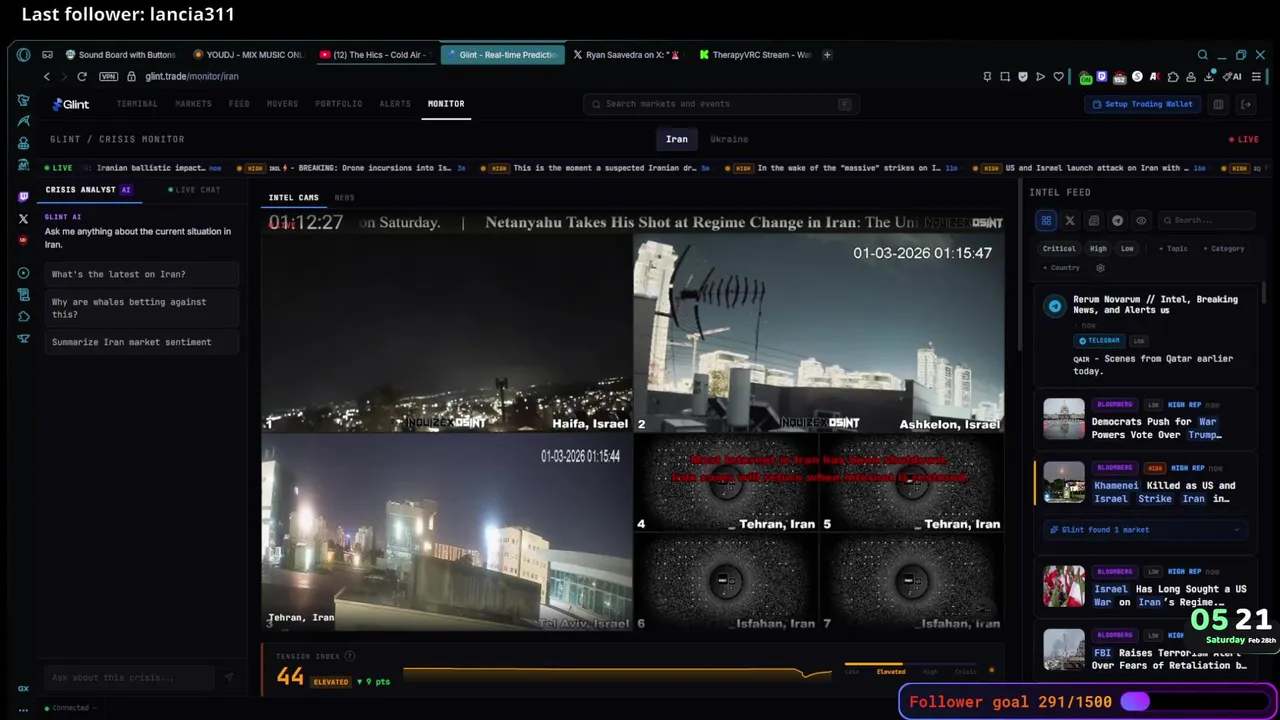The height and width of the screenshot is (720, 1280).
Task: Click the heart bookmark icon in toolbar
Action: point(1058,76)
